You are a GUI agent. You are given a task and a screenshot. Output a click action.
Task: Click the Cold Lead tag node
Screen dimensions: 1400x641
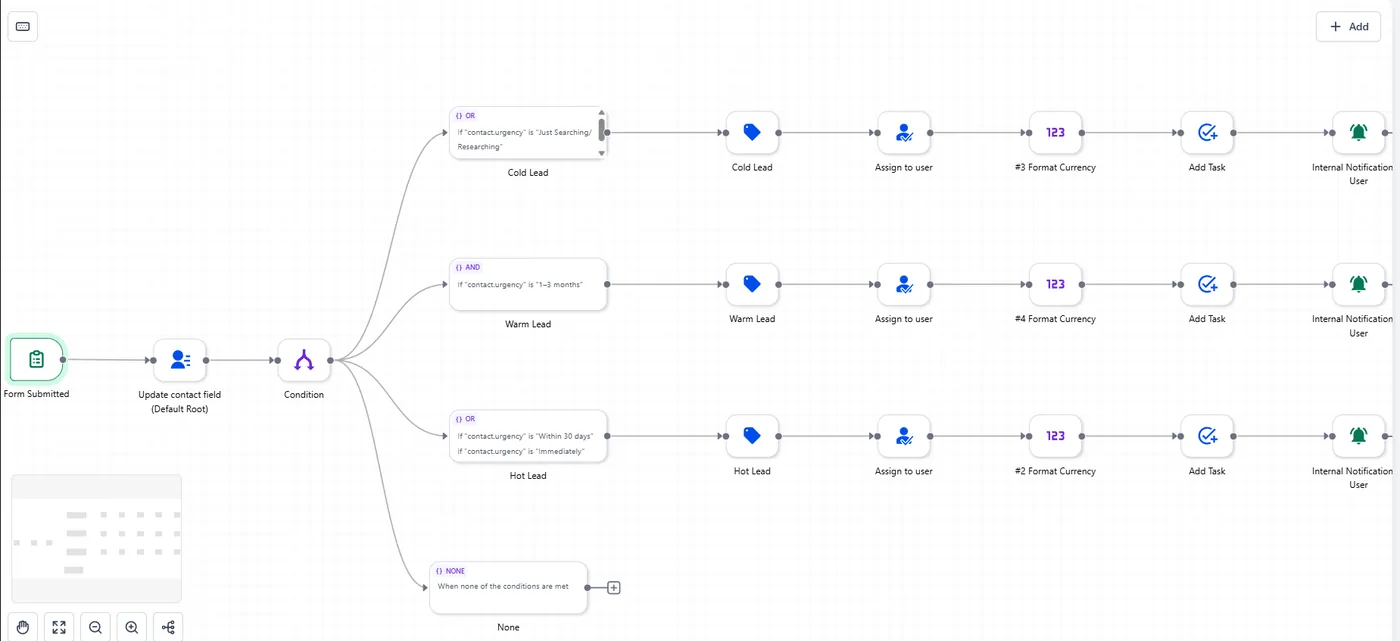(x=752, y=132)
